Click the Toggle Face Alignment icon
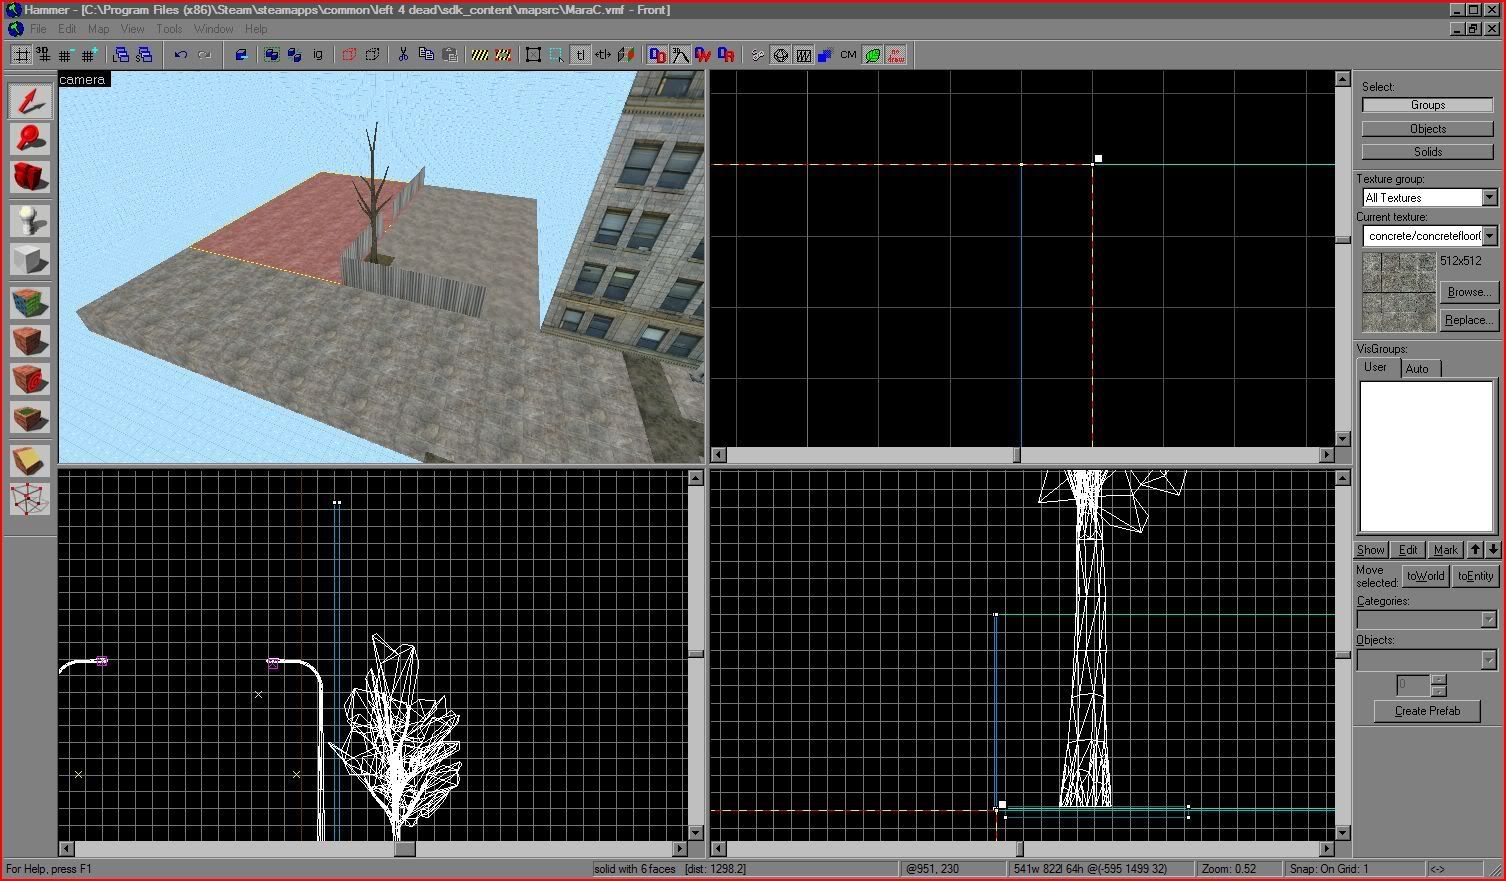The image size is (1506, 881). 626,55
